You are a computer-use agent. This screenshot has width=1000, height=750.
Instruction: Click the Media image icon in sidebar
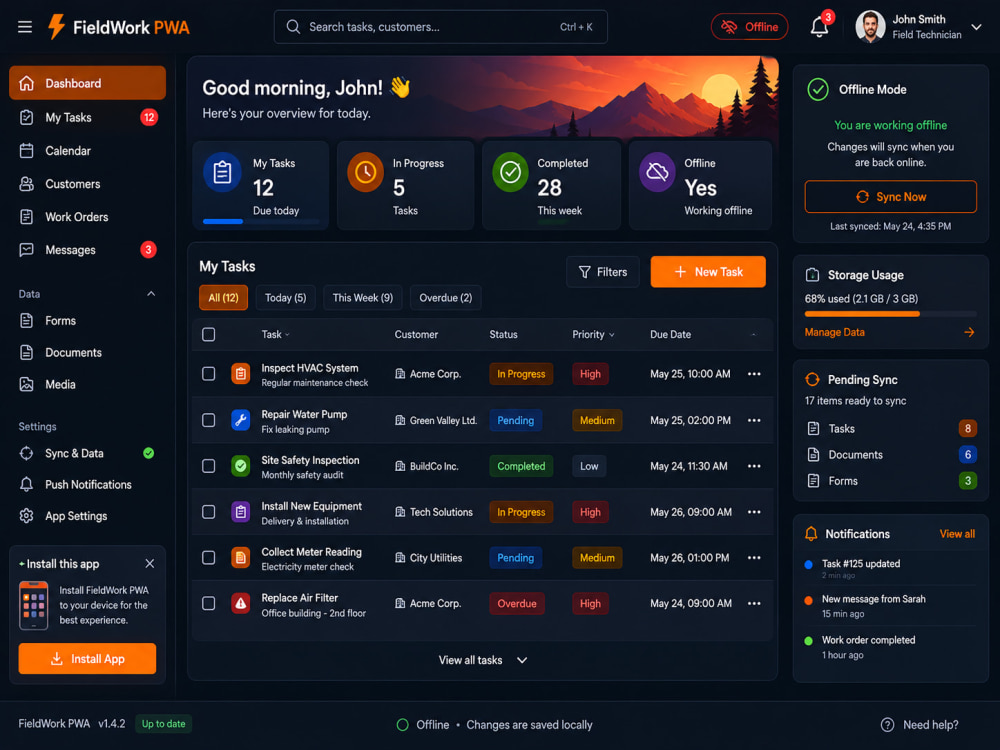[26, 384]
